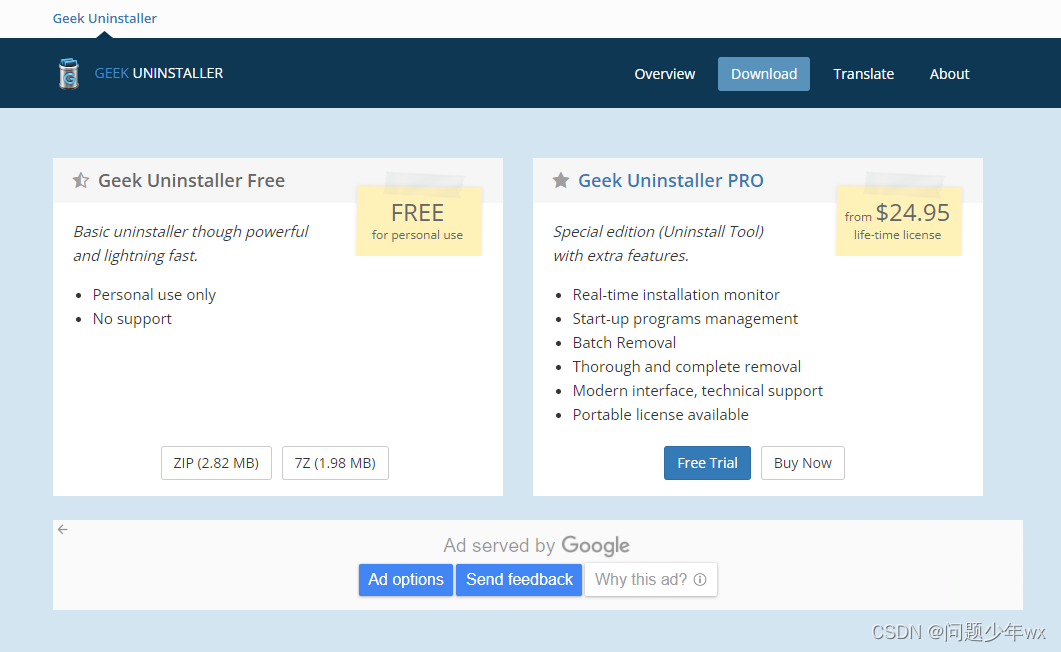This screenshot has width=1061, height=652.
Task: Click Why this ad? button
Action: [650, 580]
